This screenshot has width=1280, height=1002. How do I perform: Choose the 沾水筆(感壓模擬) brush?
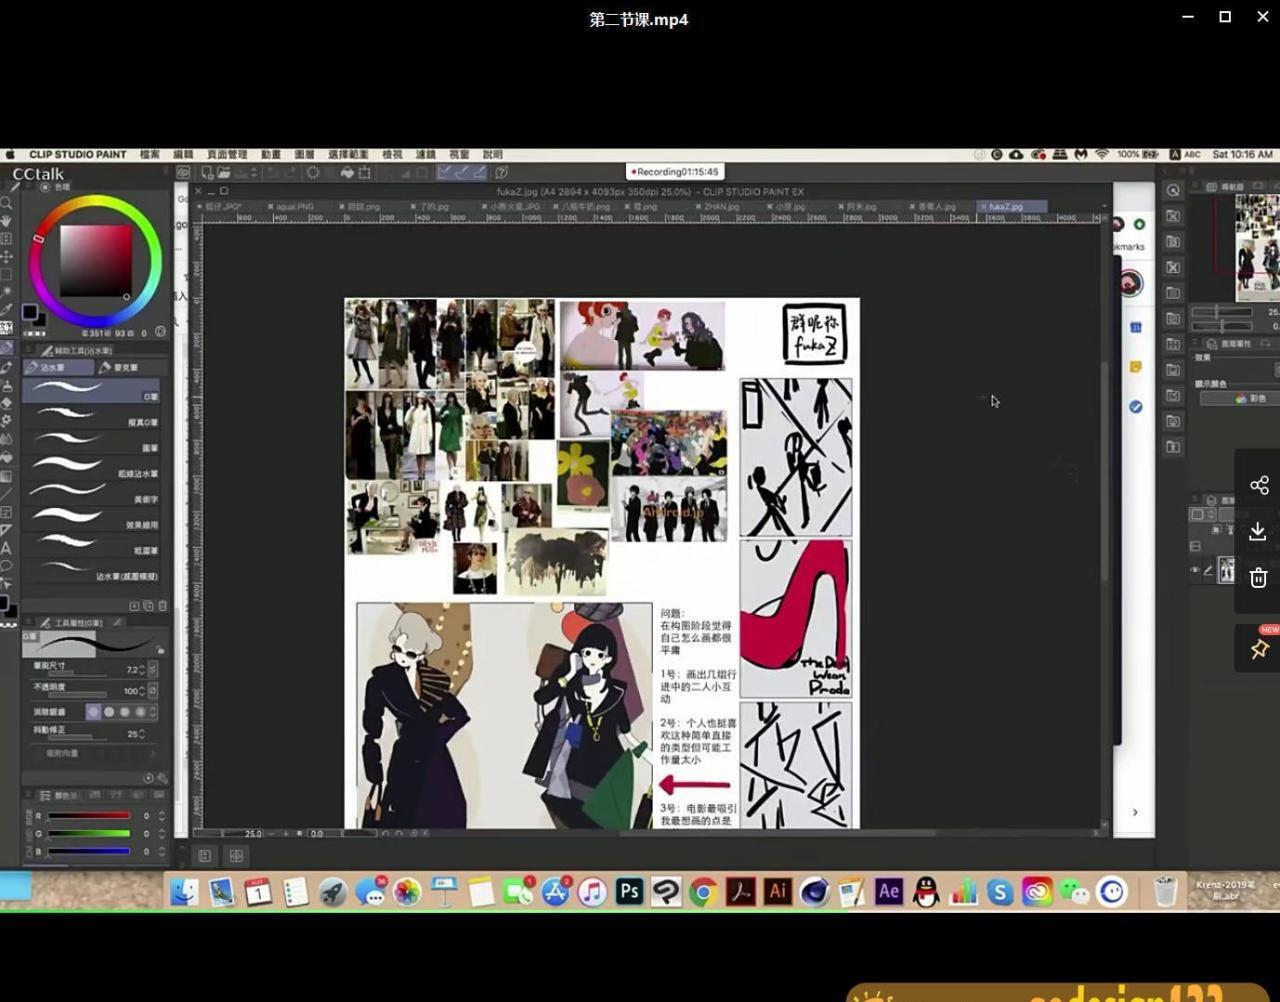90,570
